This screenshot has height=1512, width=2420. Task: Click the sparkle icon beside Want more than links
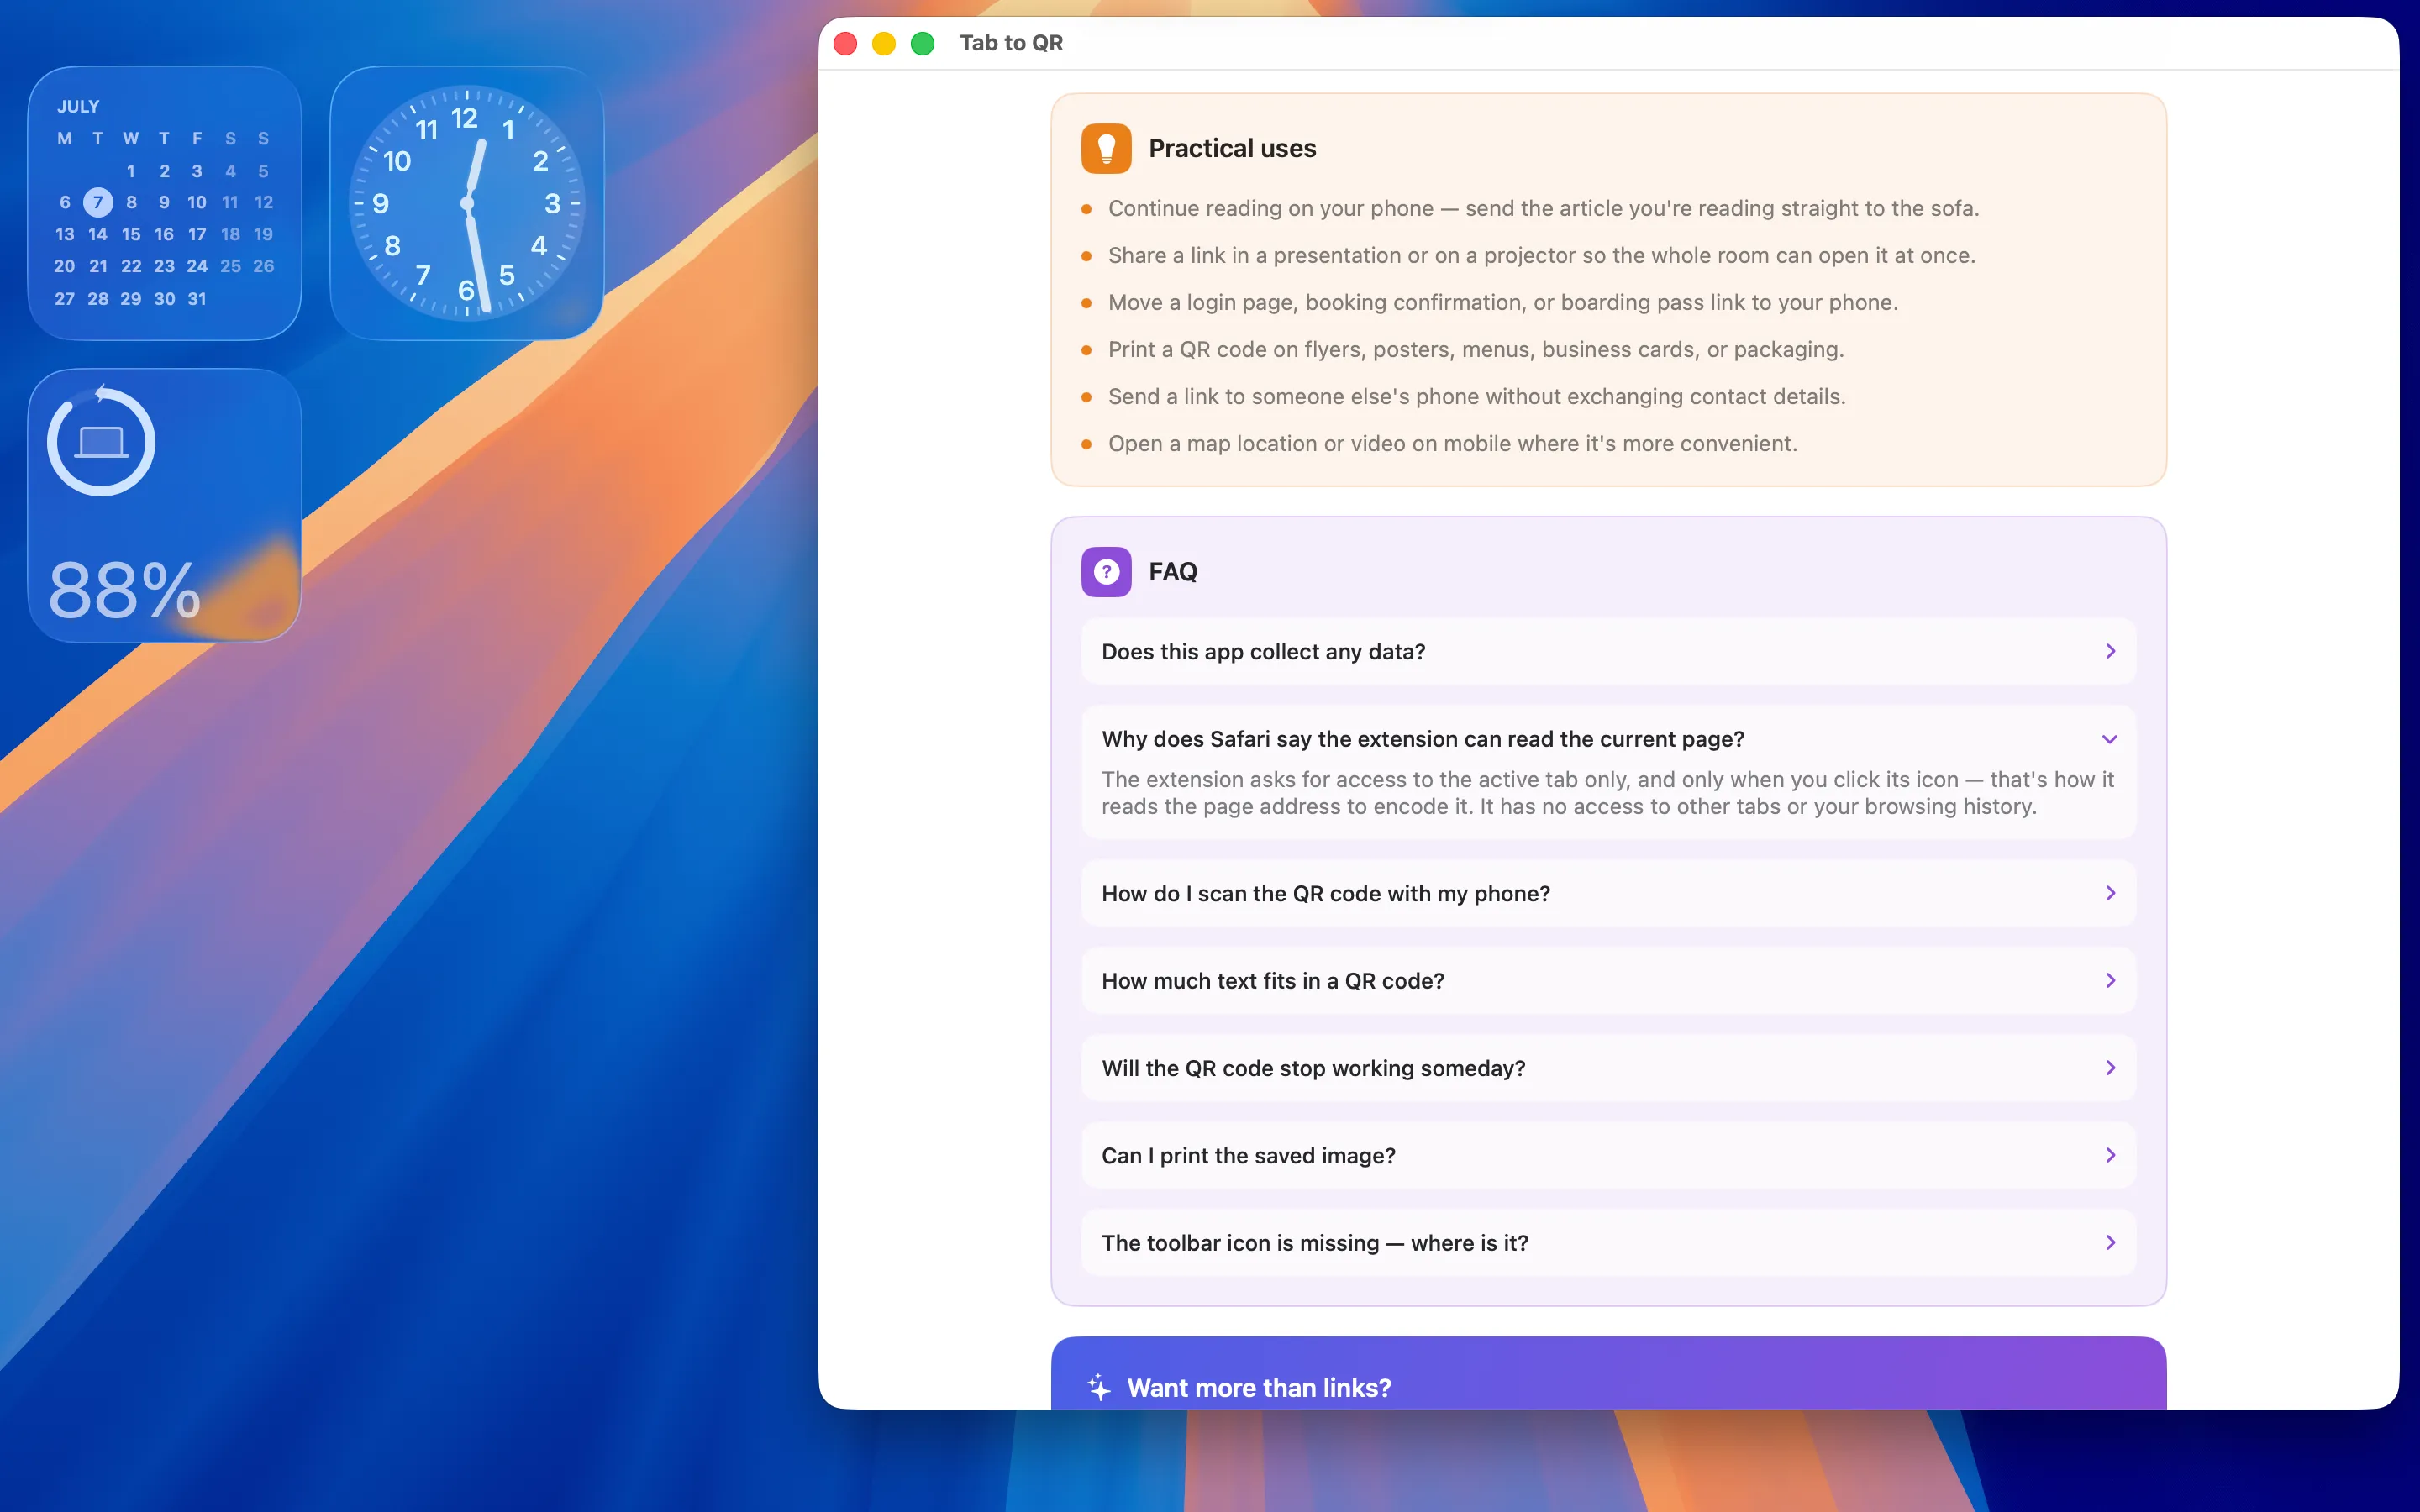pyautogui.click(x=1099, y=1387)
